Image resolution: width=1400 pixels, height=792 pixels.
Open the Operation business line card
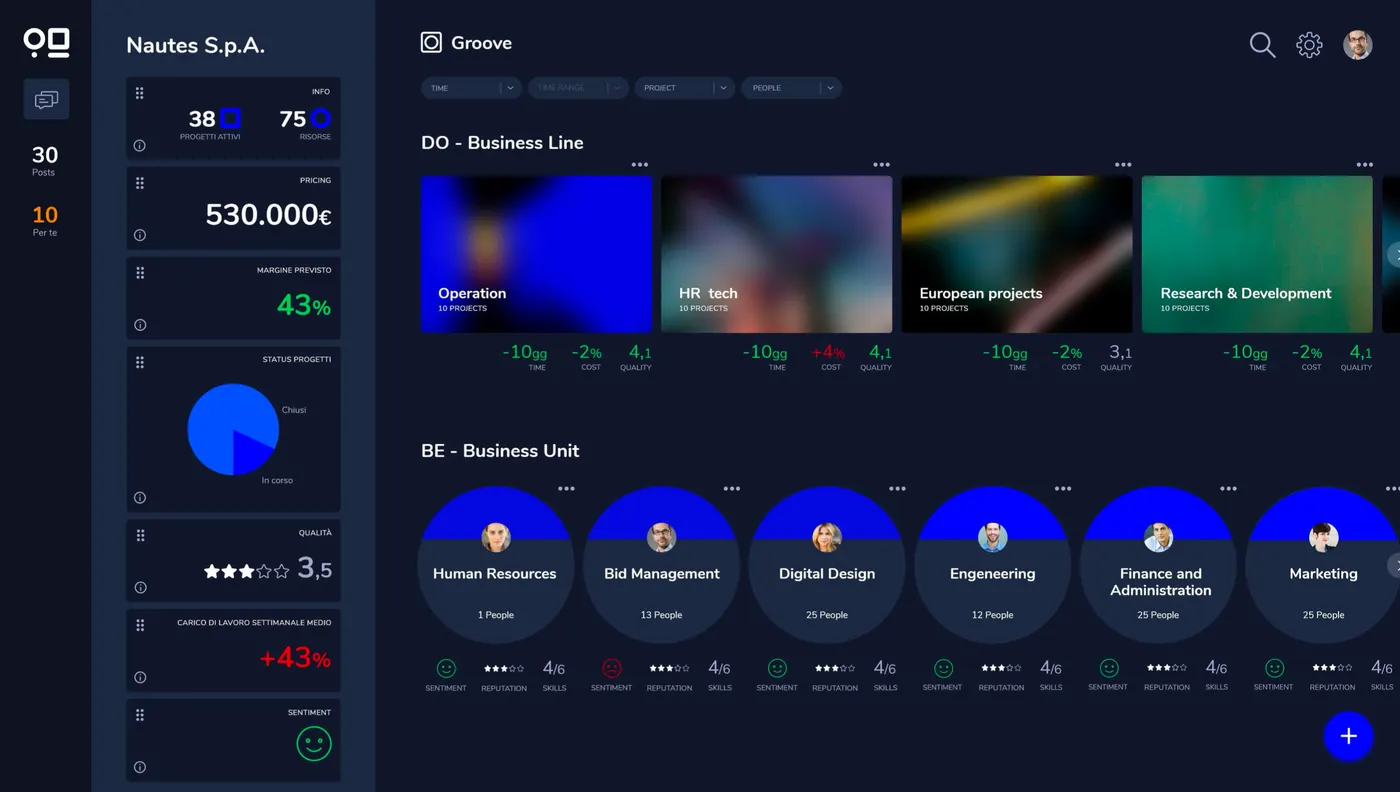[537, 254]
